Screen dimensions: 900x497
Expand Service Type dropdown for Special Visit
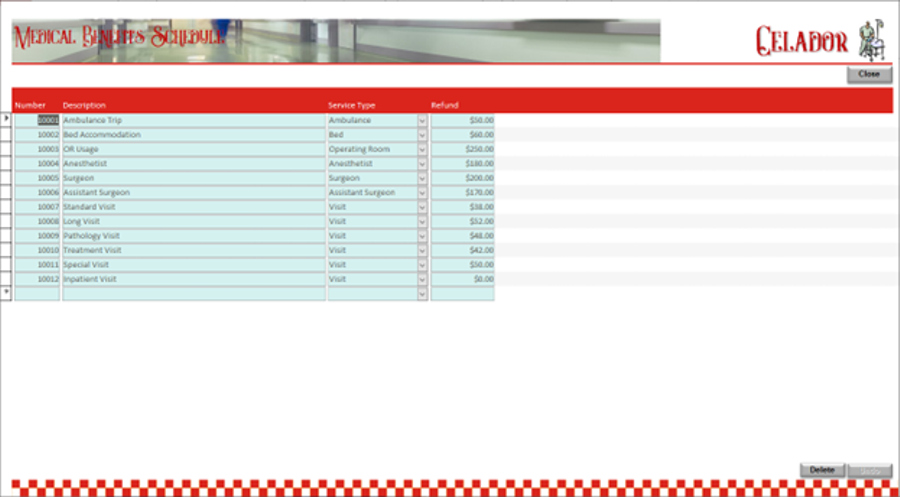pyautogui.click(x=422, y=265)
